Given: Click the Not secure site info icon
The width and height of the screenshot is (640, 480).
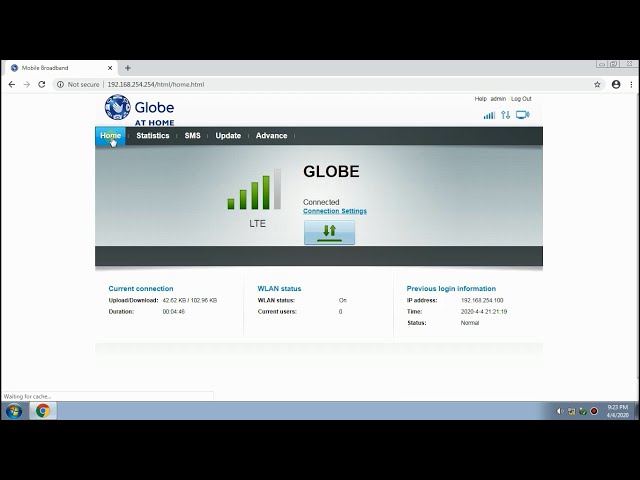Looking at the screenshot, I should coord(60,84).
